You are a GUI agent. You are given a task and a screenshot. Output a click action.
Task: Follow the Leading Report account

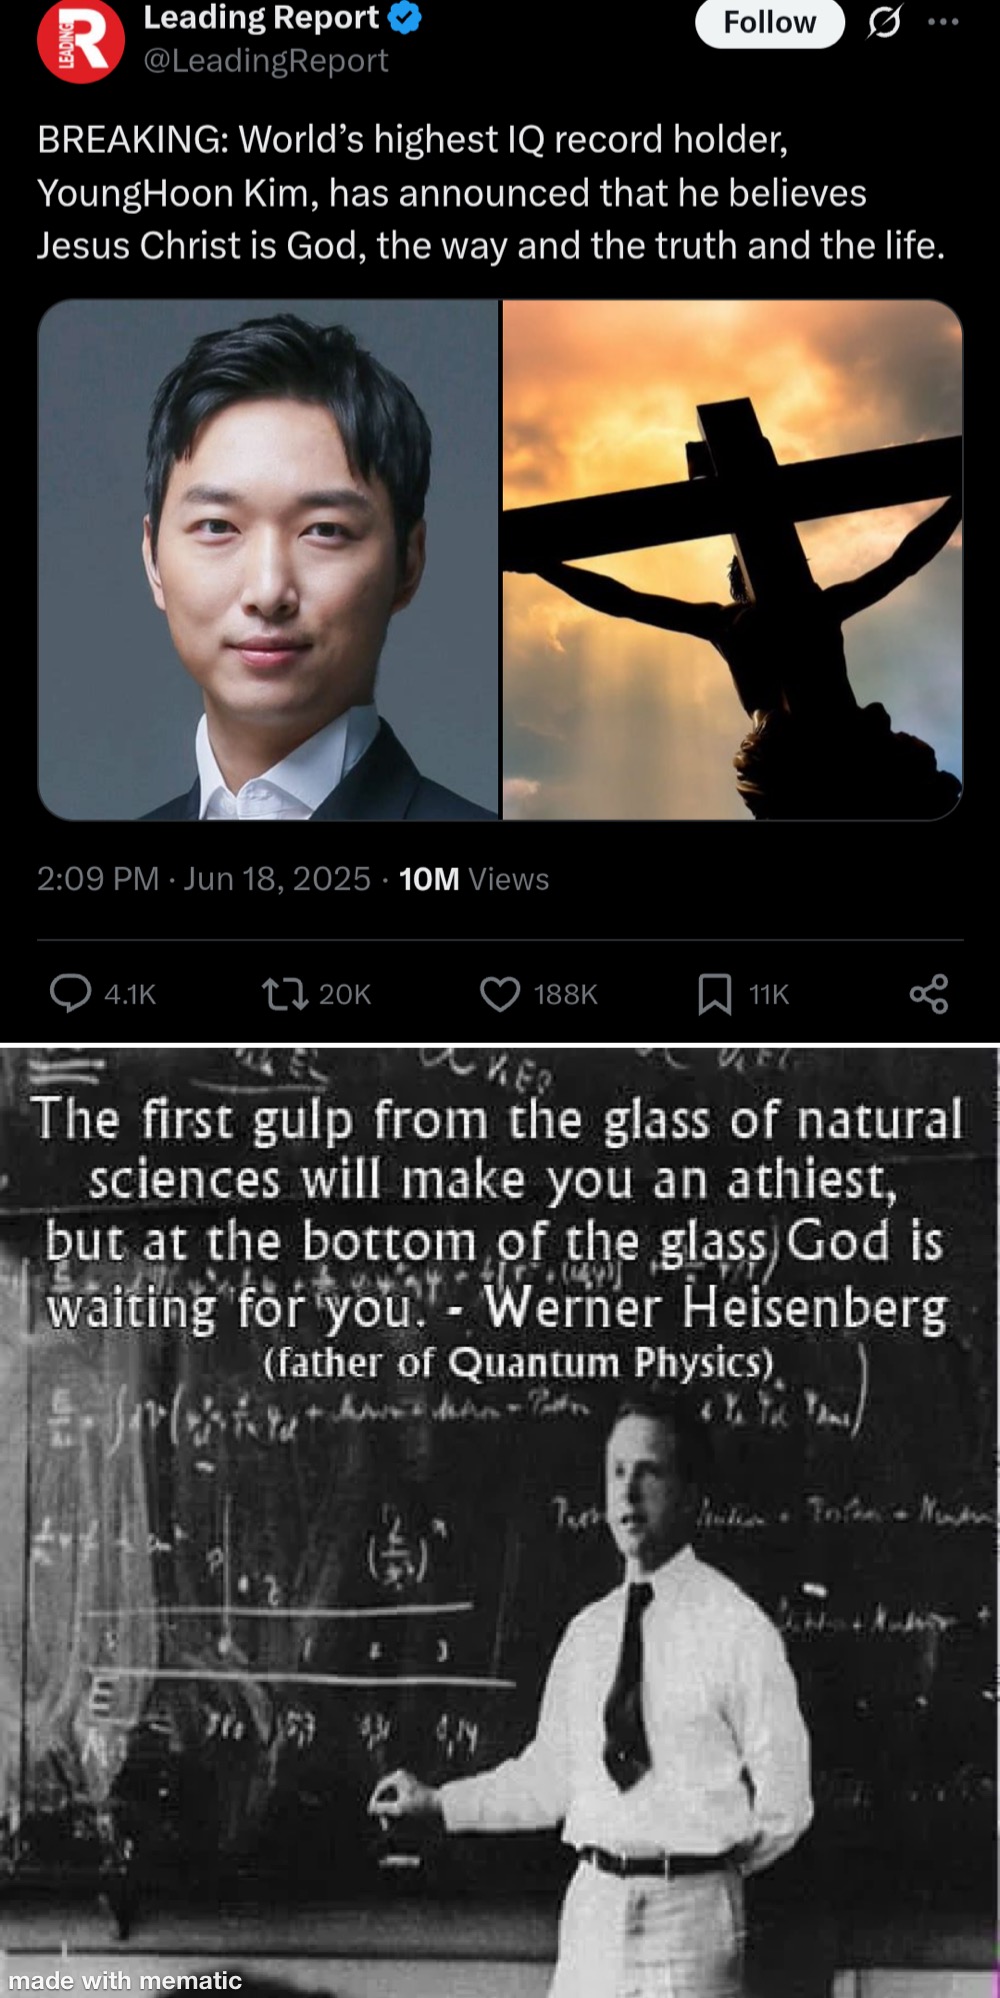click(770, 22)
